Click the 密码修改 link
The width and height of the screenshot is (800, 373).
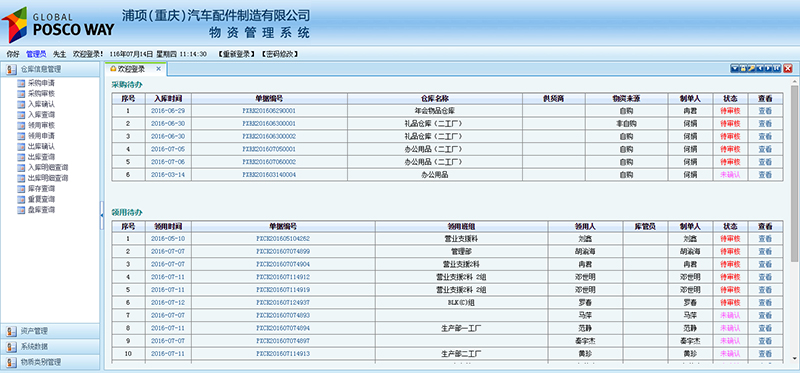coord(279,54)
